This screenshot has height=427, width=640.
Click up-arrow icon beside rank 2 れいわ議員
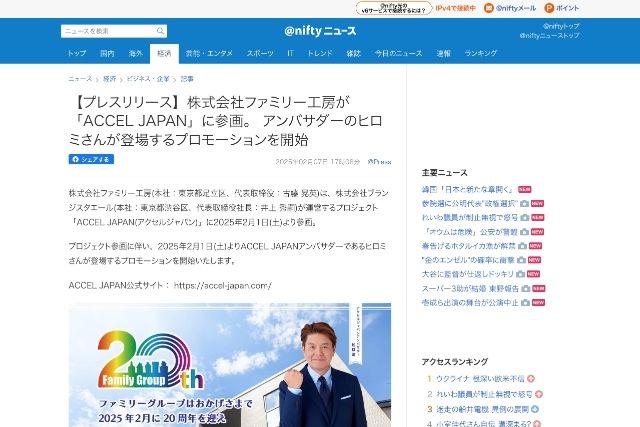pyautogui.click(x=539, y=394)
